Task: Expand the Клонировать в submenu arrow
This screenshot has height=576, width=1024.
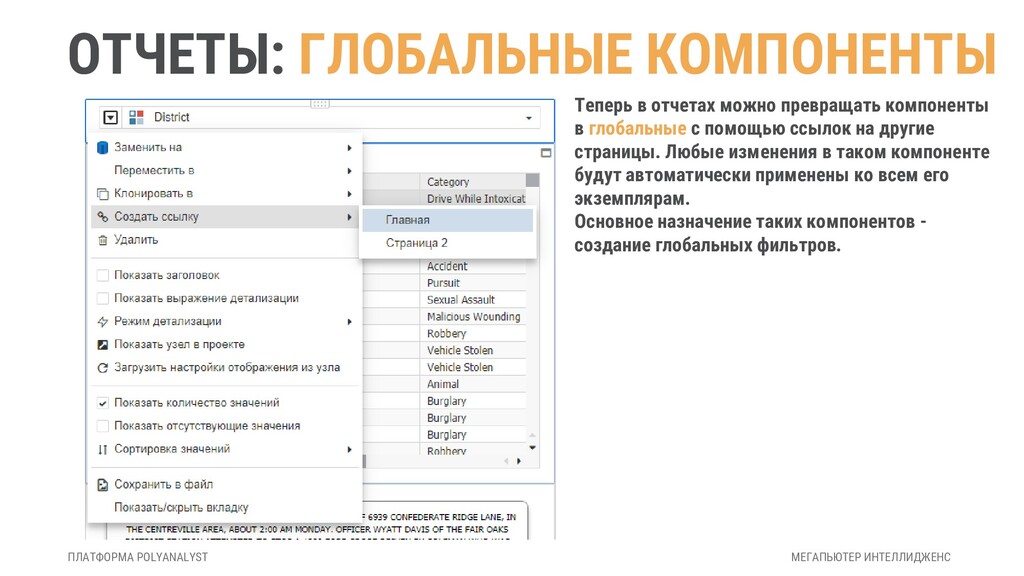Action: [x=349, y=194]
